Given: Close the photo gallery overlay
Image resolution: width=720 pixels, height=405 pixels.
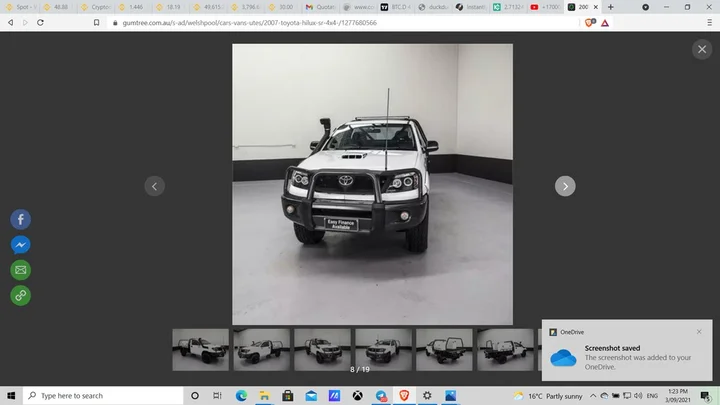Looking at the screenshot, I should point(701,49).
